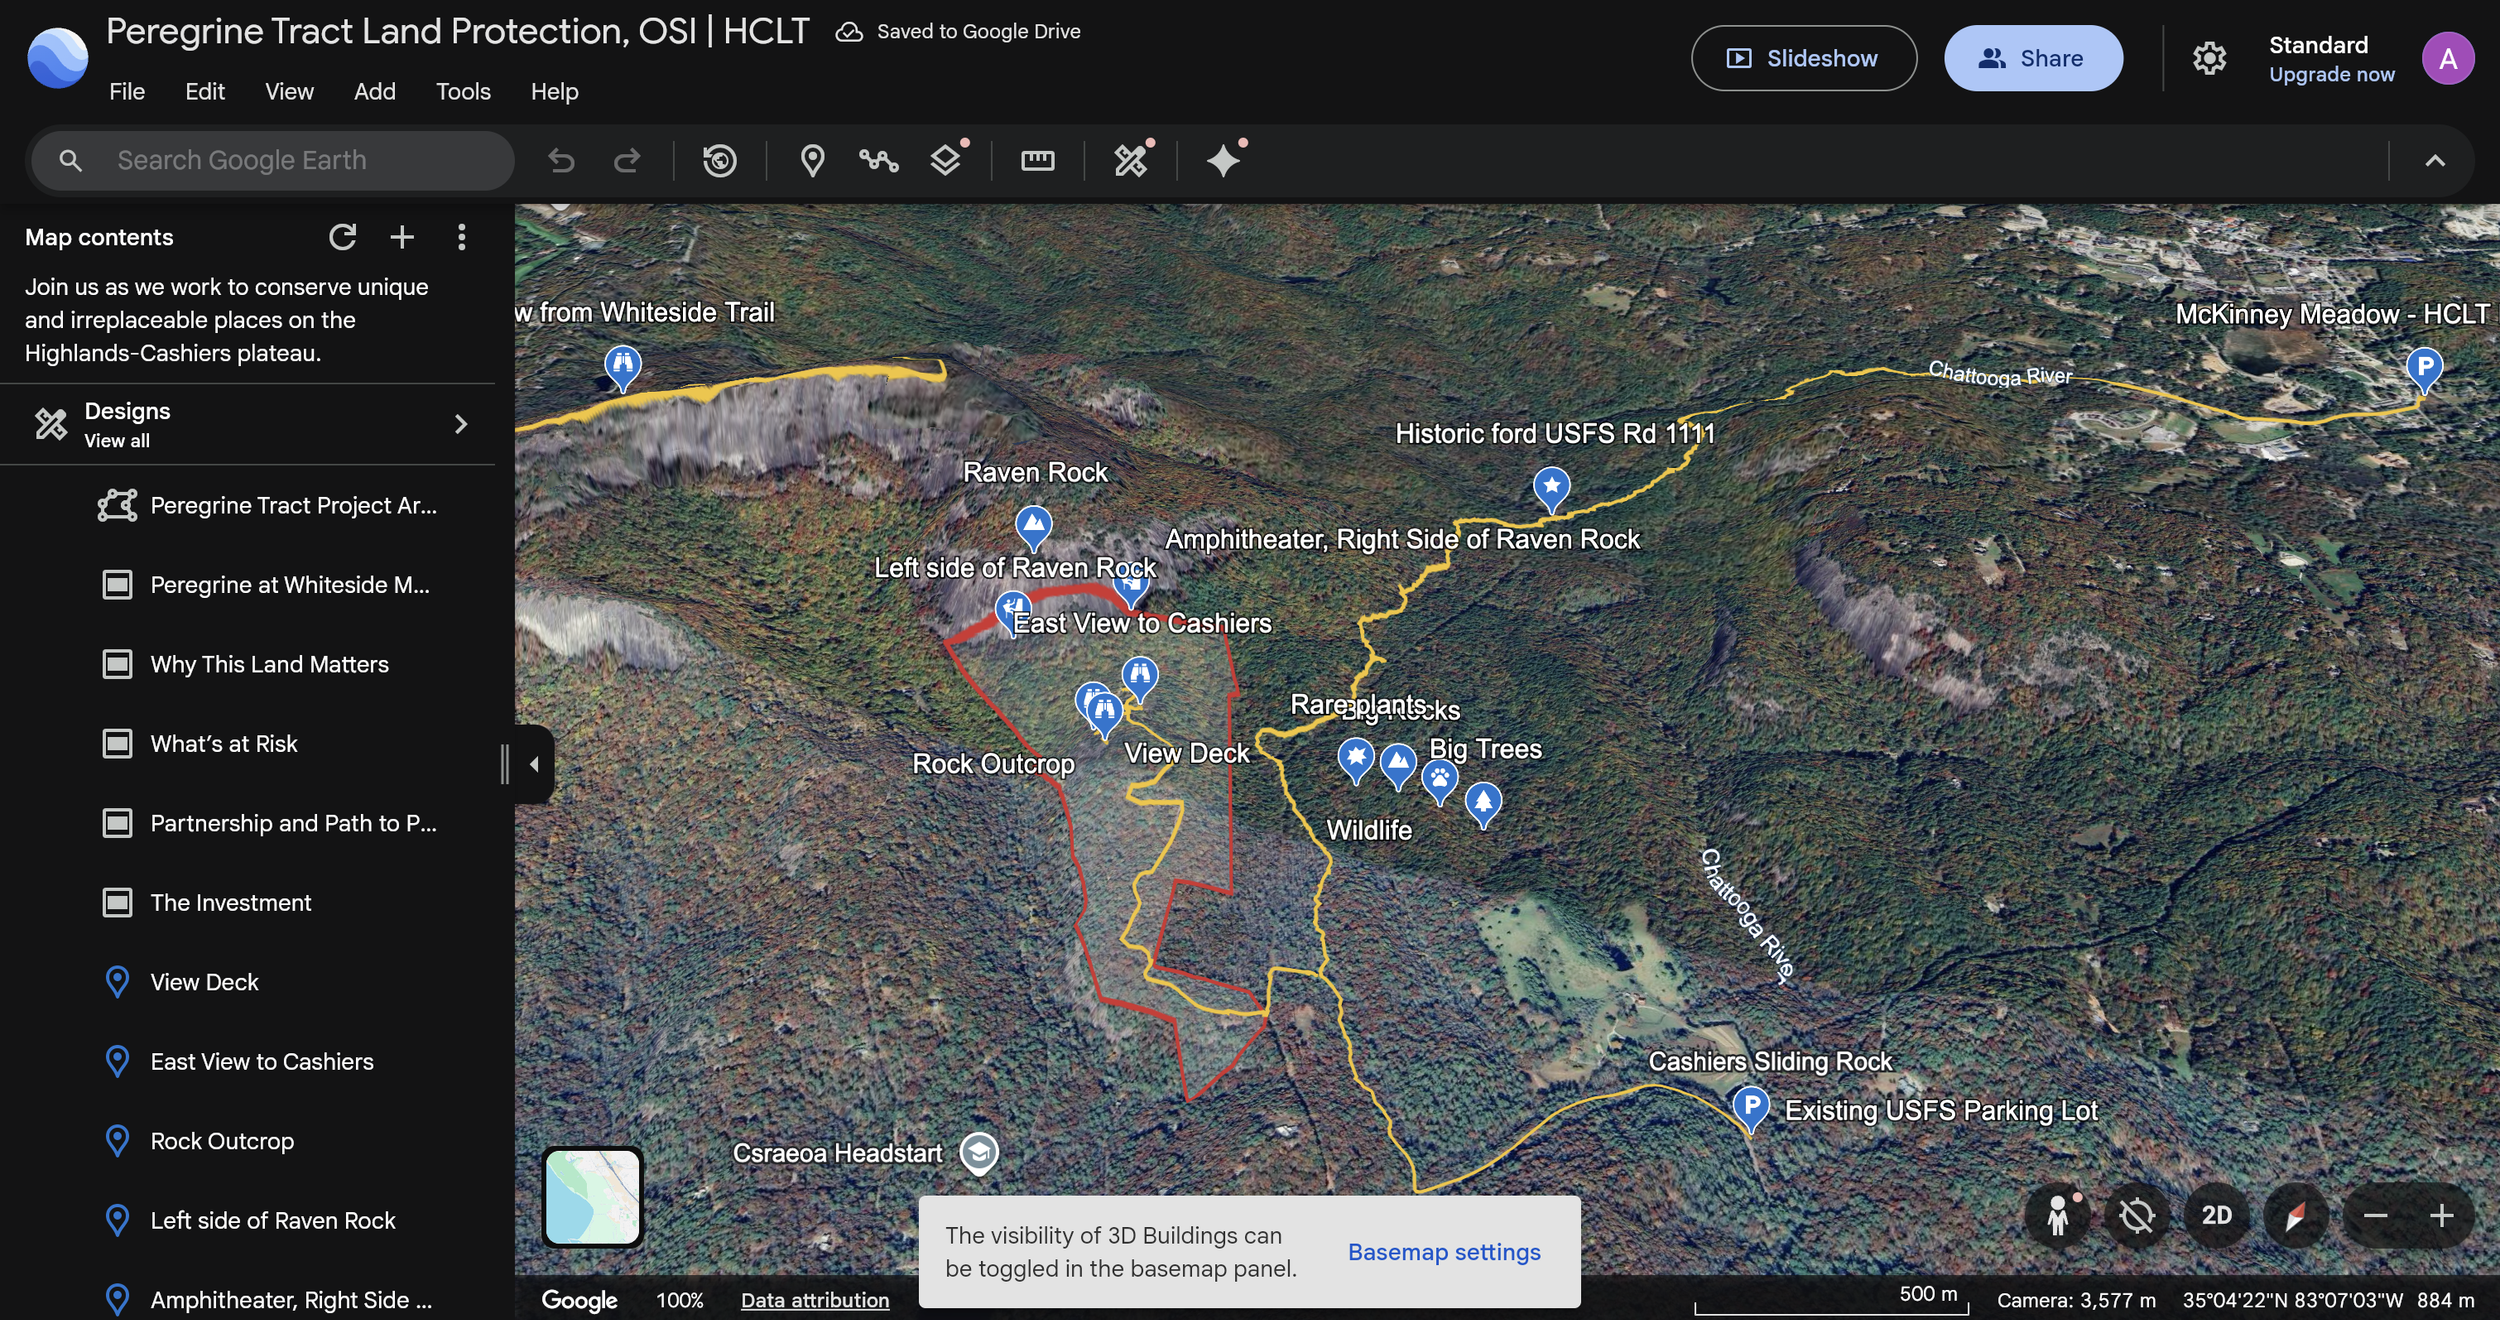2500x1320 pixels.
Task: Switch the map to 2D view
Action: (x=2216, y=1216)
